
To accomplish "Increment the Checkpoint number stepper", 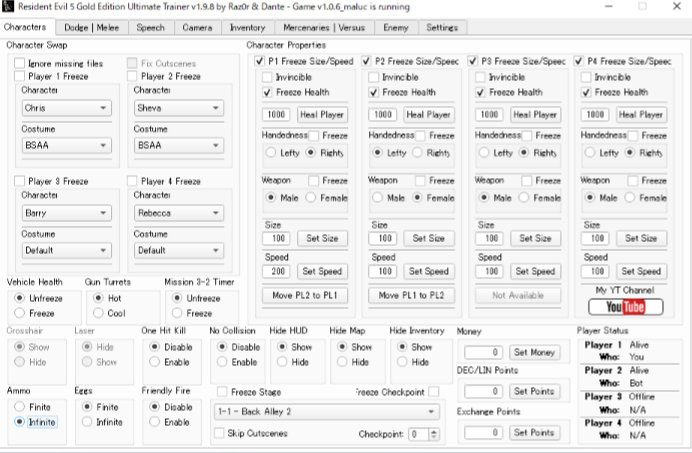I will (435, 430).
